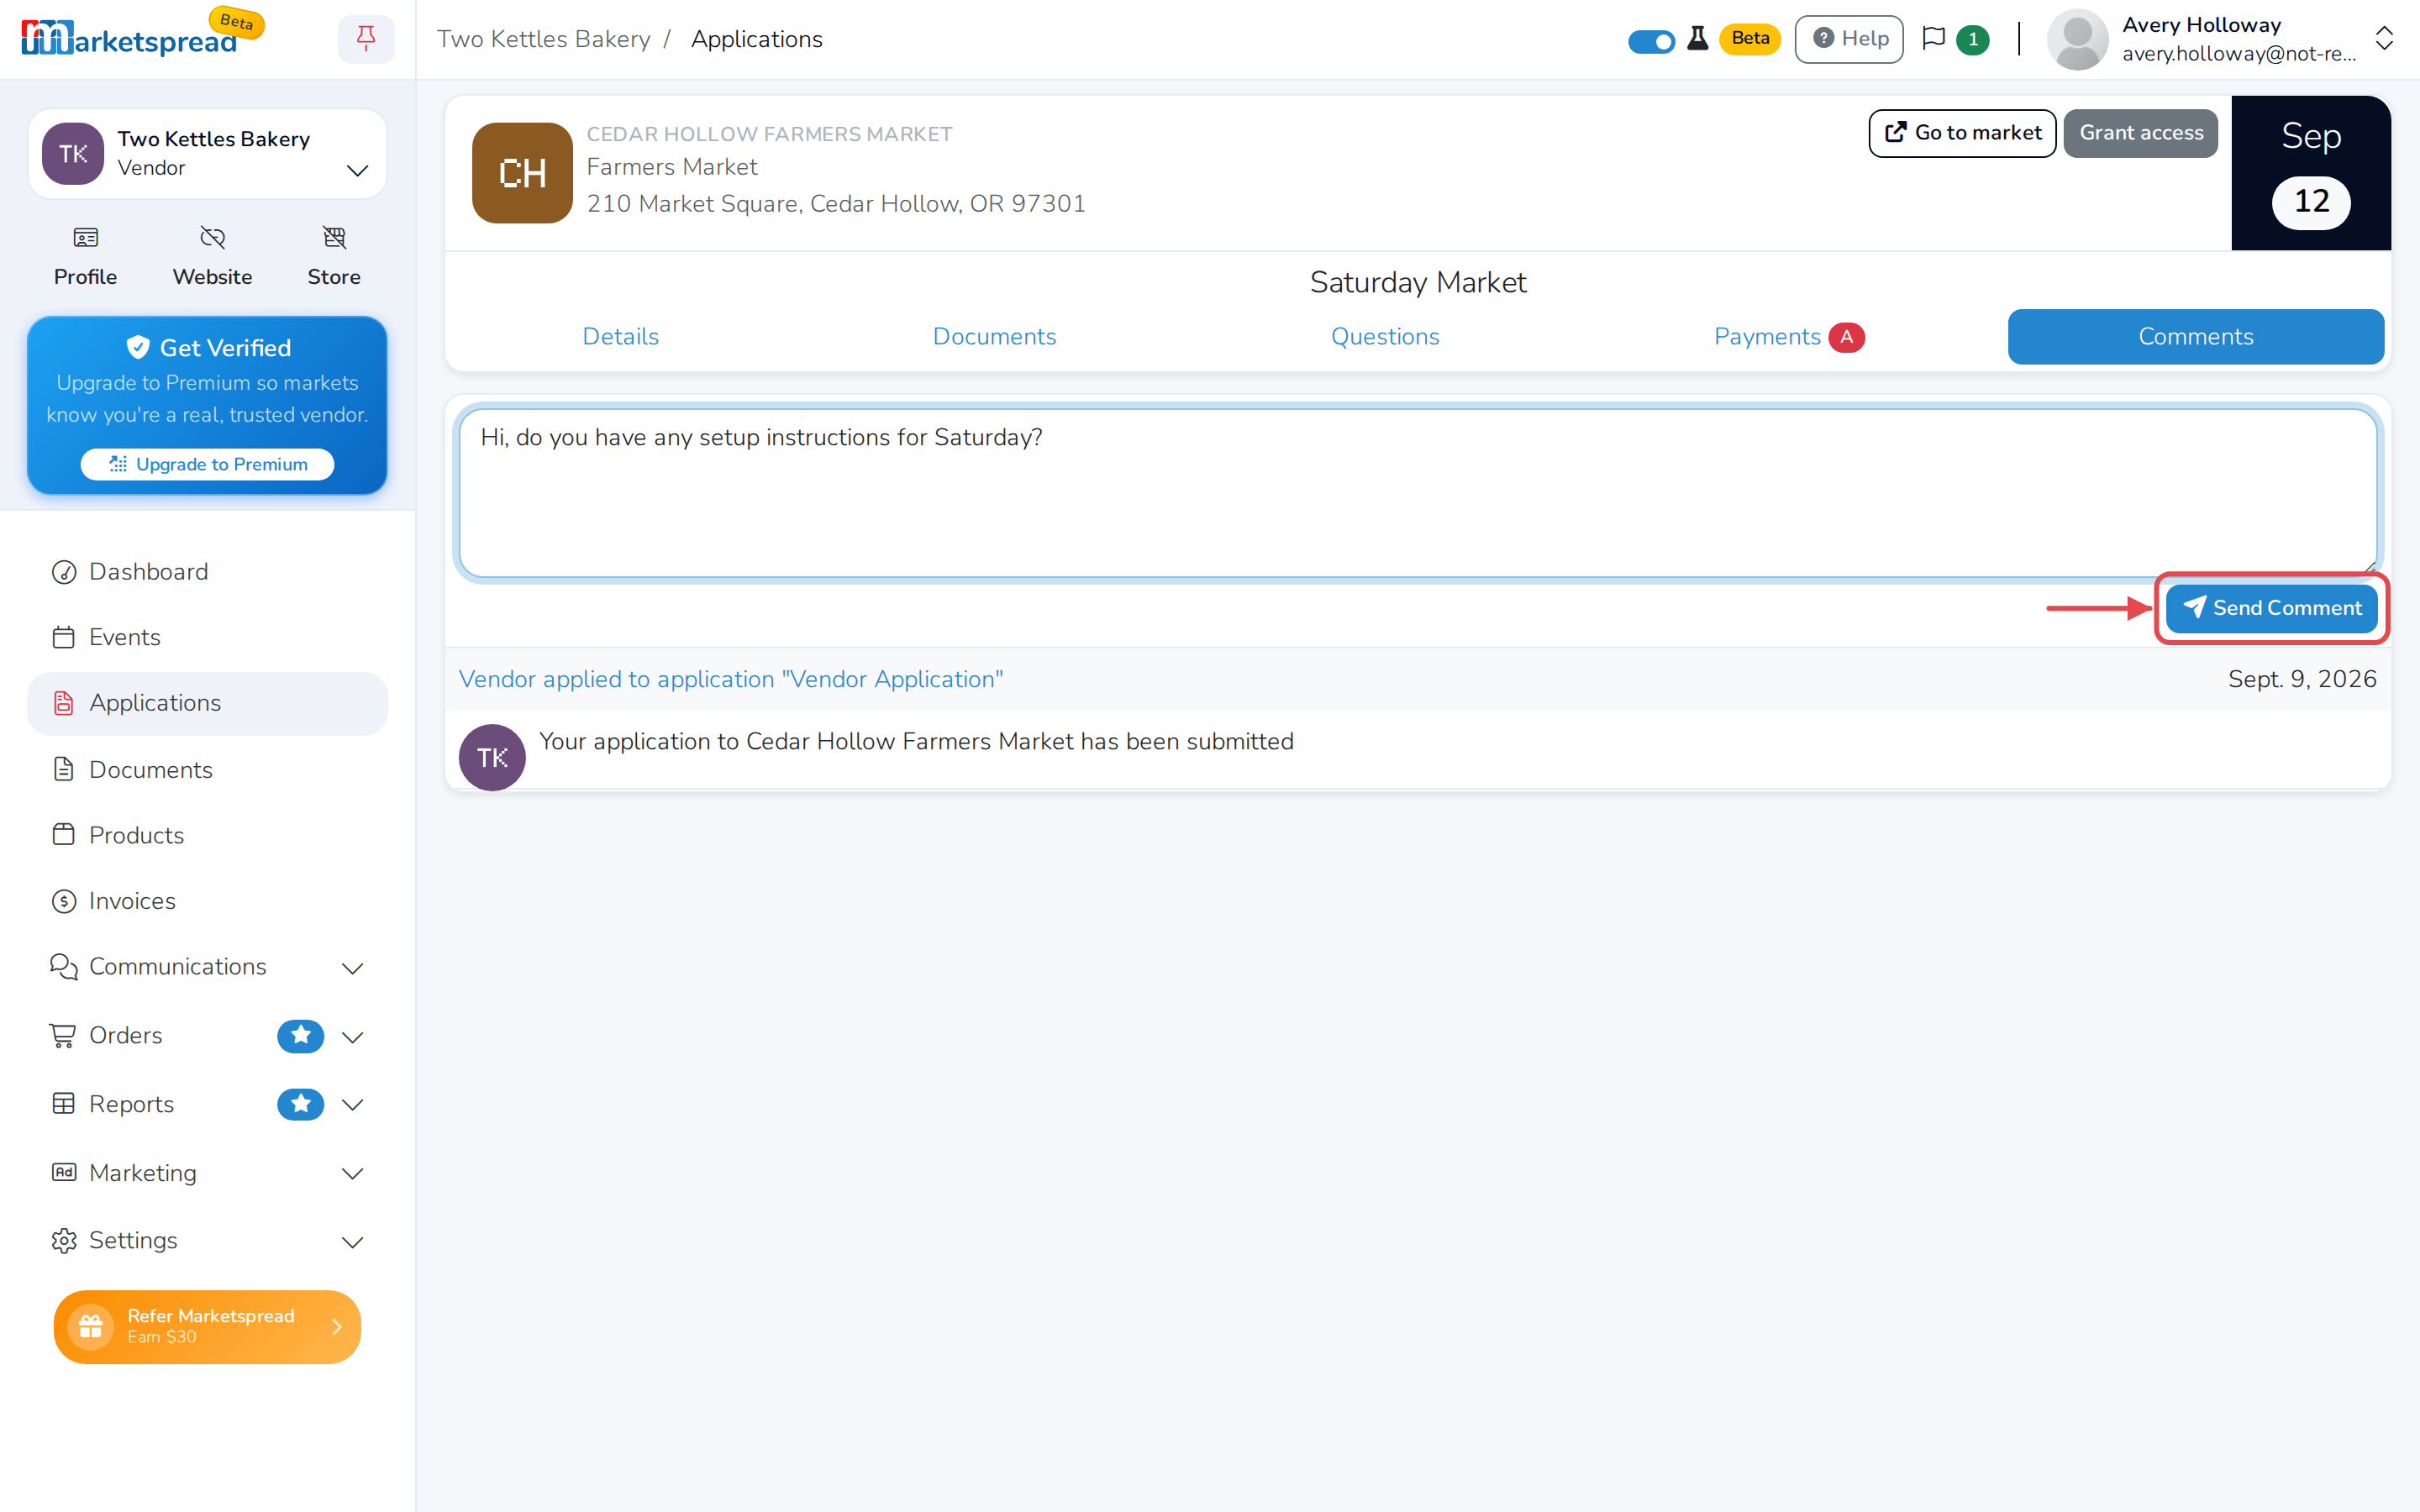Open the Profile icon shortcut

pyautogui.click(x=85, y=256)
